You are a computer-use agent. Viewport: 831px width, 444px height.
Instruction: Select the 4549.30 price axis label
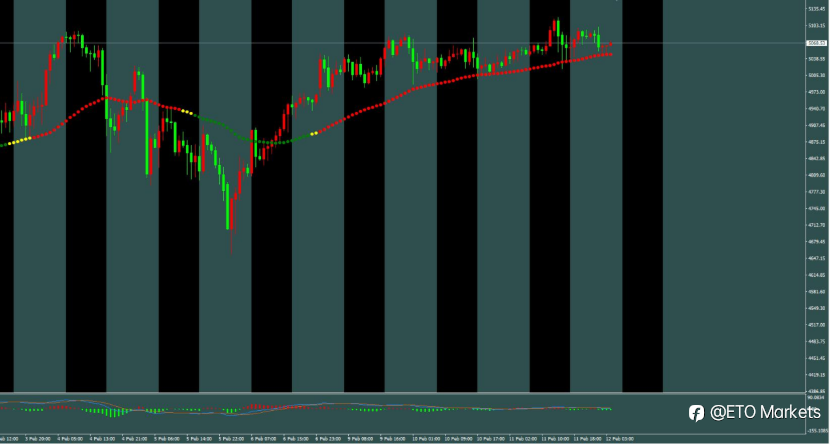coord(817,308)
